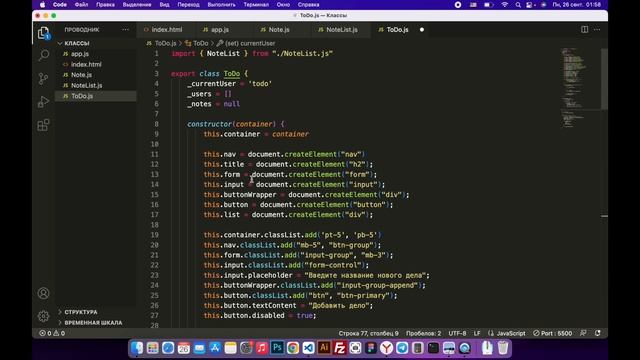Open the Вид menu

pos(164,5)
